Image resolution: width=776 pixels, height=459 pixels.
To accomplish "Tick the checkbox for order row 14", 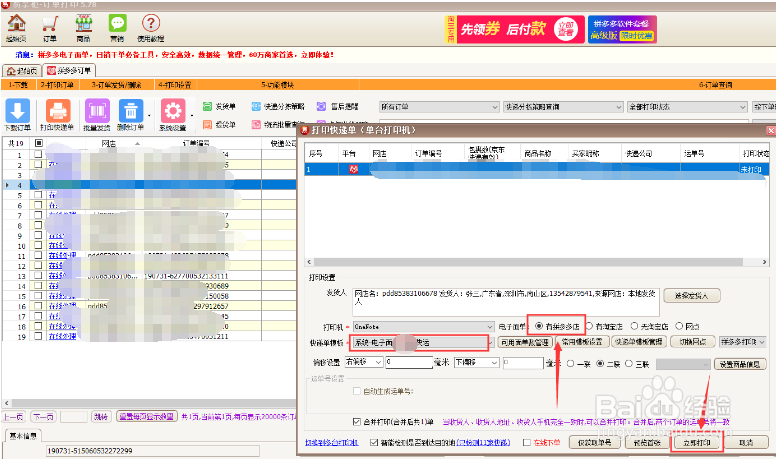I will click(x=38, y=286).
